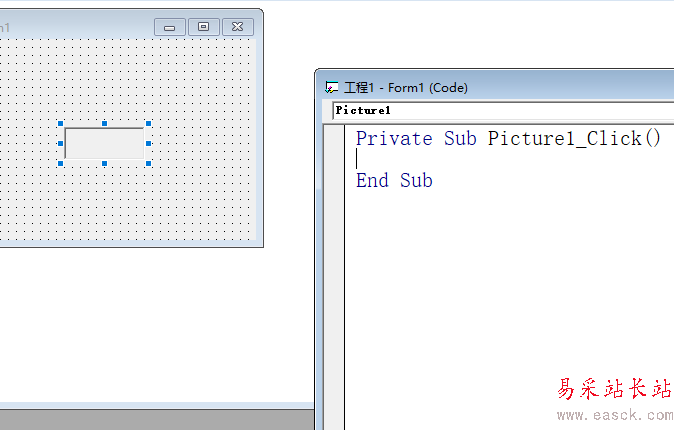Click right-middle resize handle of picture box
This screenshot has width=674, height=430.
coord(148,143)
